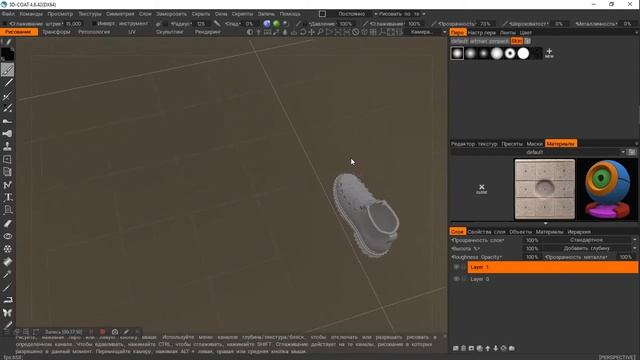
Task: Open the default materials folder dropdown
Action: 538,152
